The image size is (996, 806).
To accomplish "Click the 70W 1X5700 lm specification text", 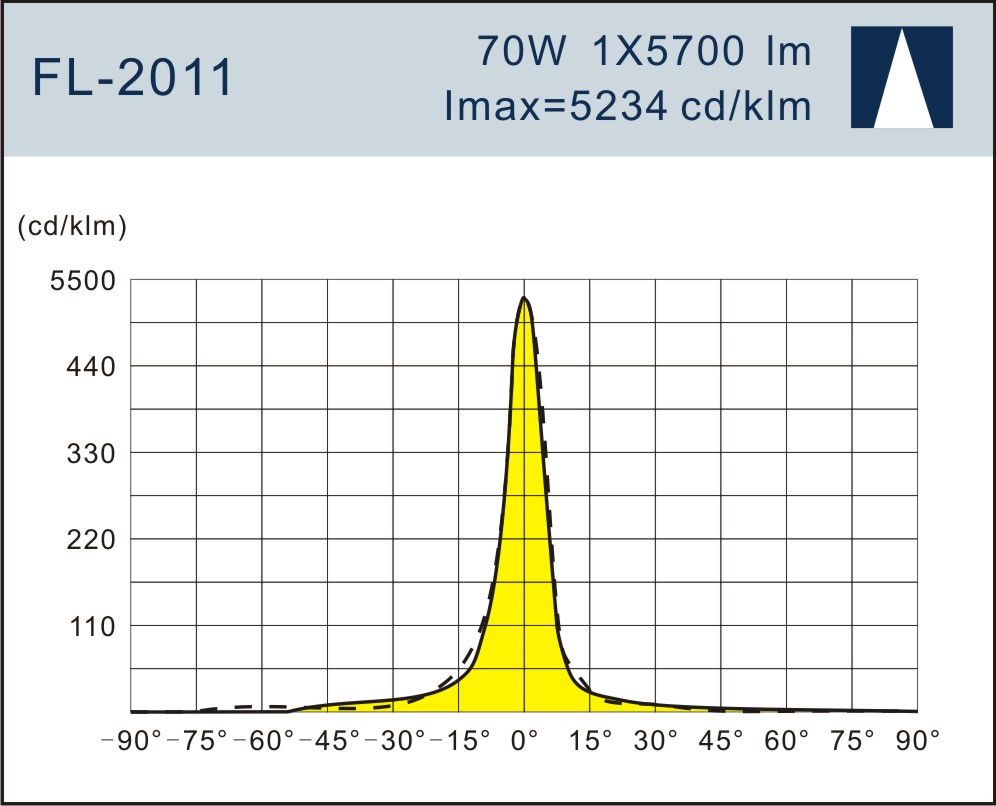I will click(644, 52).
